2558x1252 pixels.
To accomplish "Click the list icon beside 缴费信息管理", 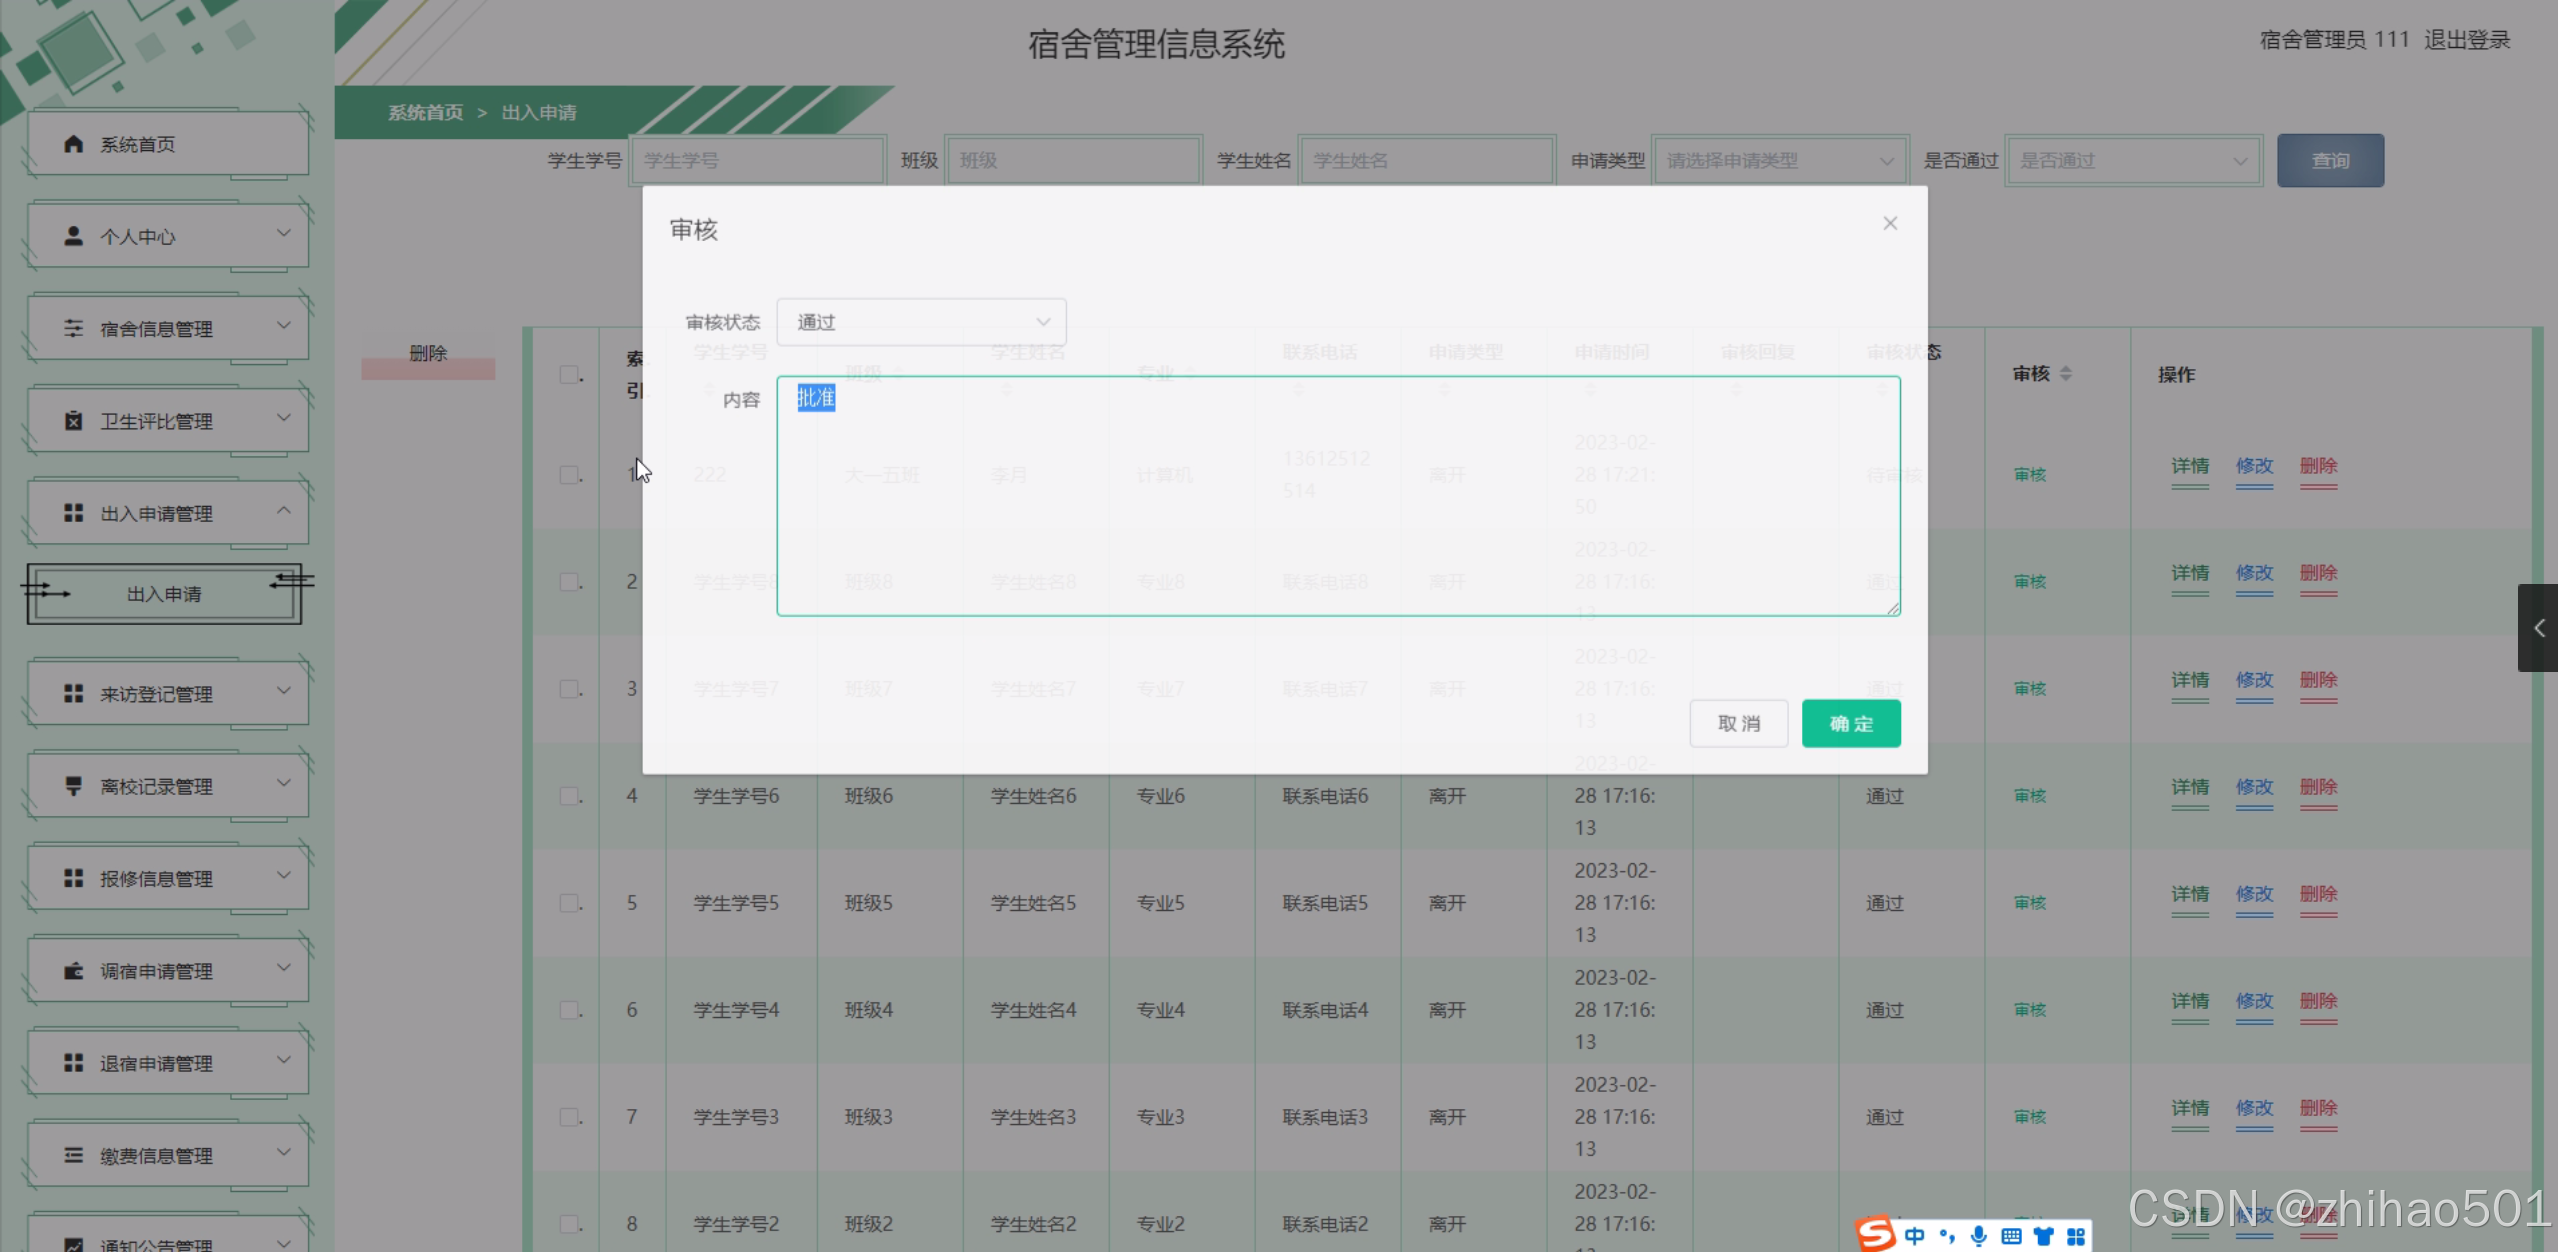I will tap(73, 1156).
